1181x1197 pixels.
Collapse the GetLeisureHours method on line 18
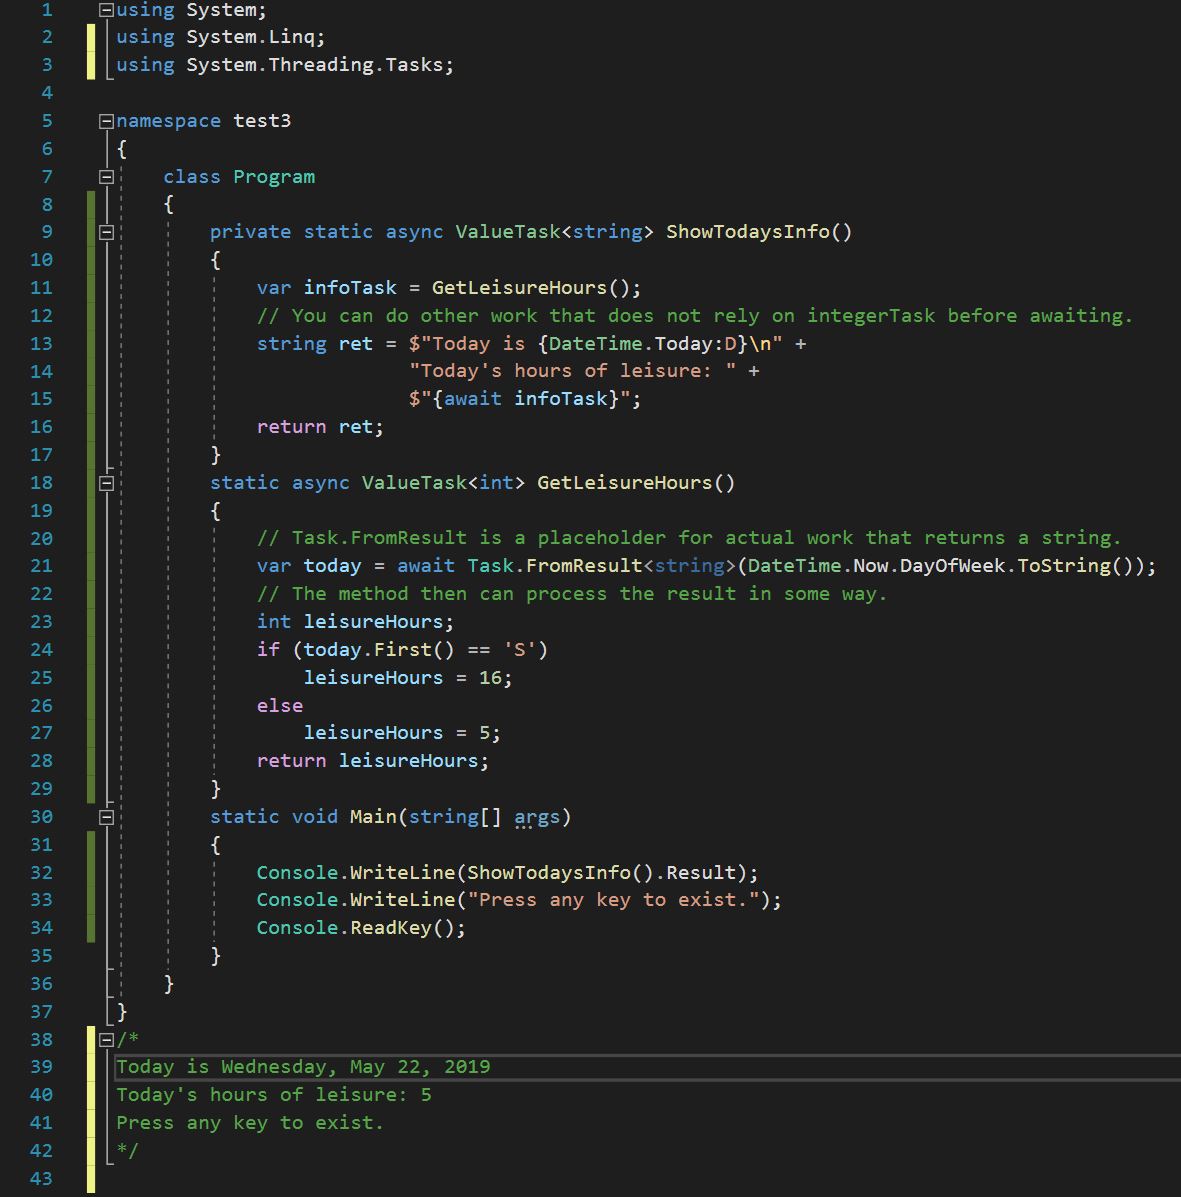pos(107,483)
